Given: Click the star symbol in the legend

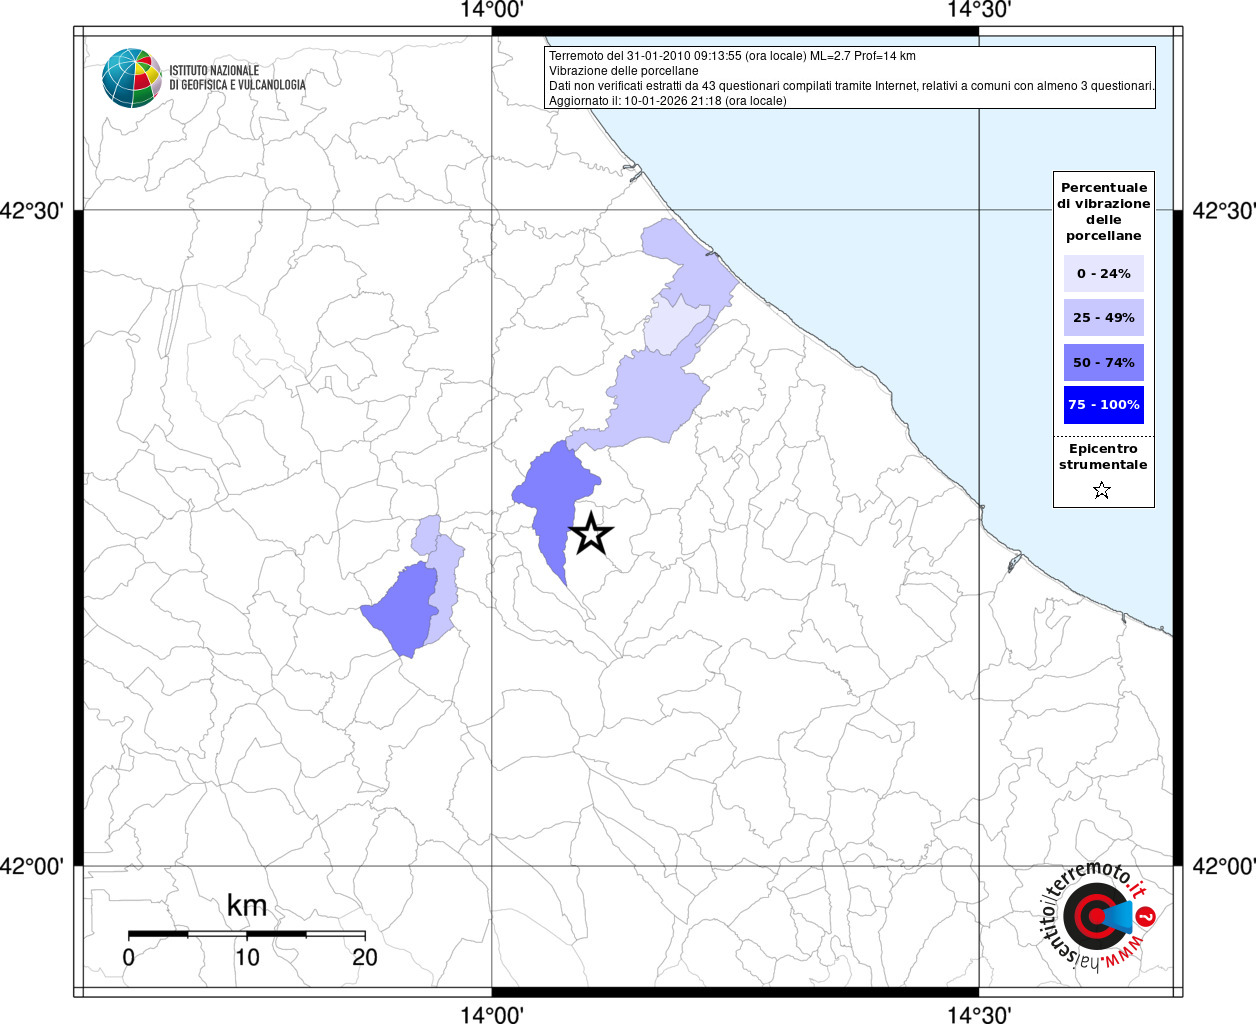Looking at the screenshot, I should point(1102,490).
